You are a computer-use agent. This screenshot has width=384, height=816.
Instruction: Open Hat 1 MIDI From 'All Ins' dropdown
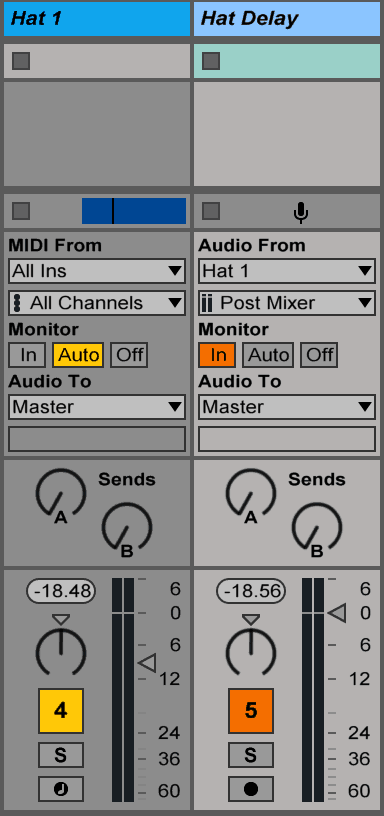tap(97, 271)
